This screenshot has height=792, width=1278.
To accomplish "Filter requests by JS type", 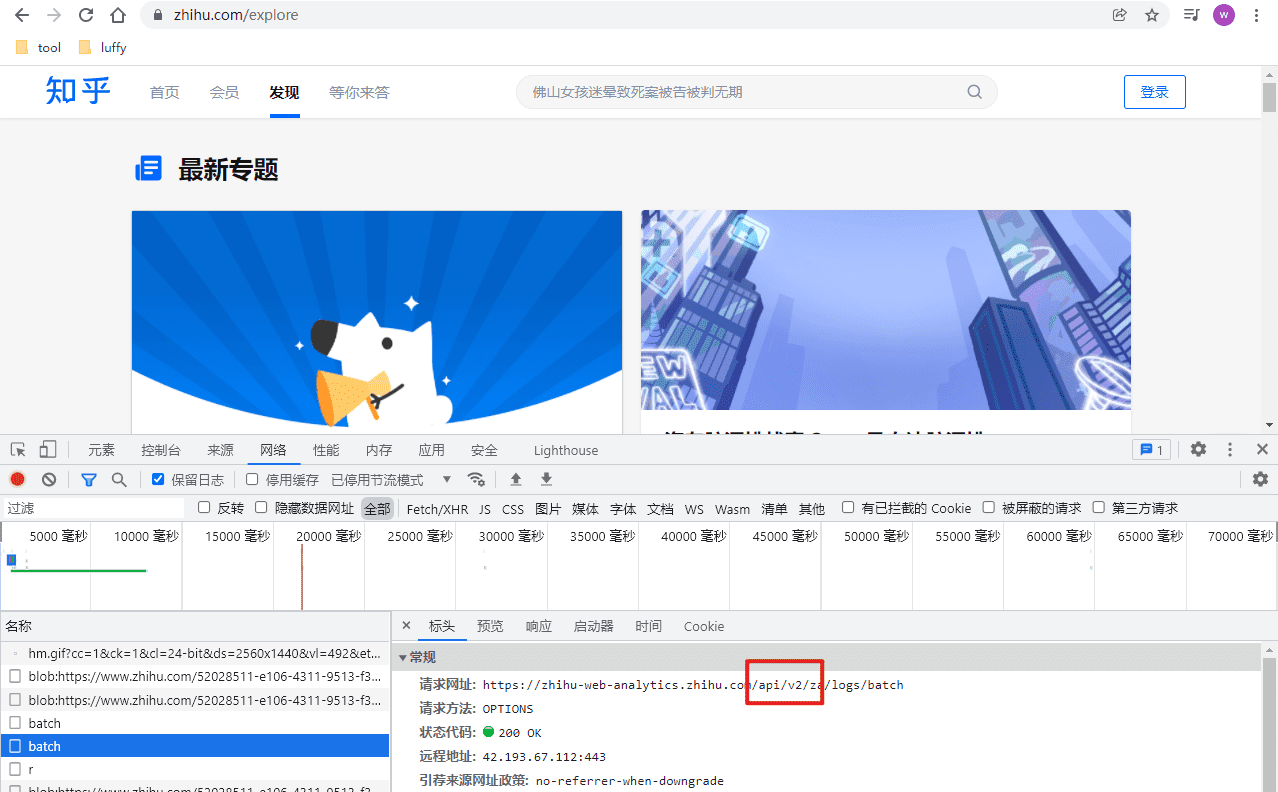I will point(485,509).
